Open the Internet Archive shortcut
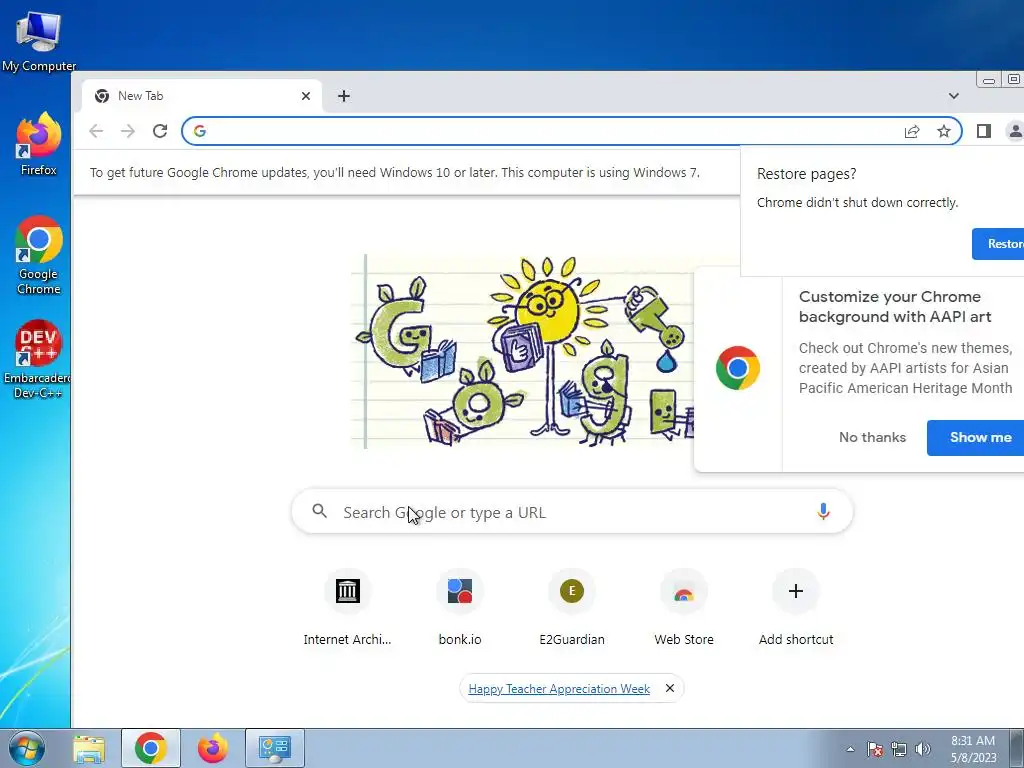The height and width of the screenshot is (768, 1024). [x=347, y=607]
